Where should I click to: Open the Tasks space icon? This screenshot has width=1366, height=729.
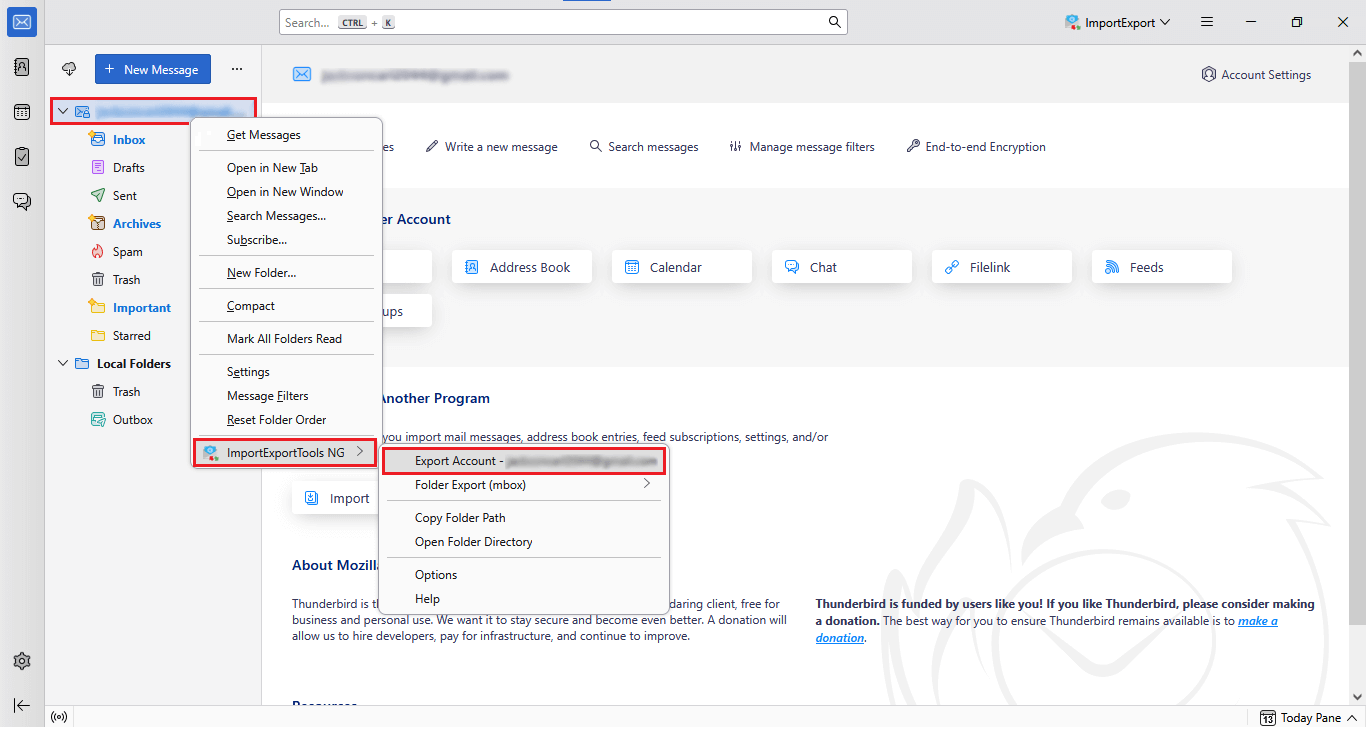pos(21,156)
